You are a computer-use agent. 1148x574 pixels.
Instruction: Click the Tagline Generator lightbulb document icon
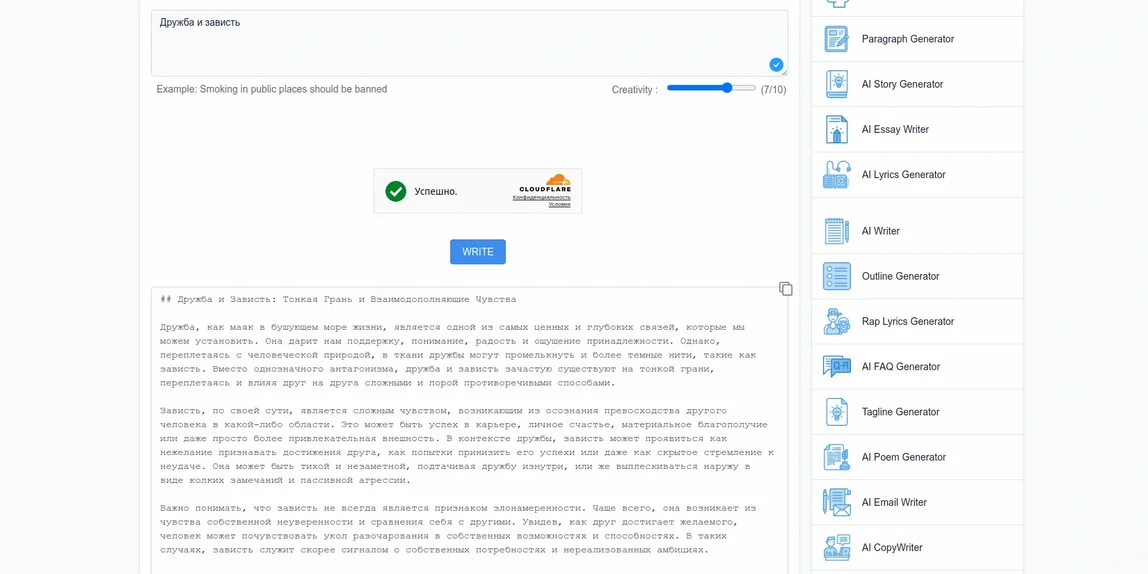836,412
